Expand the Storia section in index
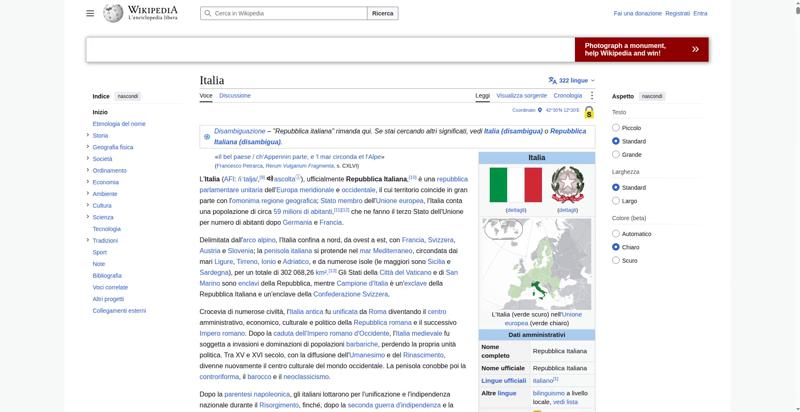Viewport: 800px width, 412px height. point(88,135)
